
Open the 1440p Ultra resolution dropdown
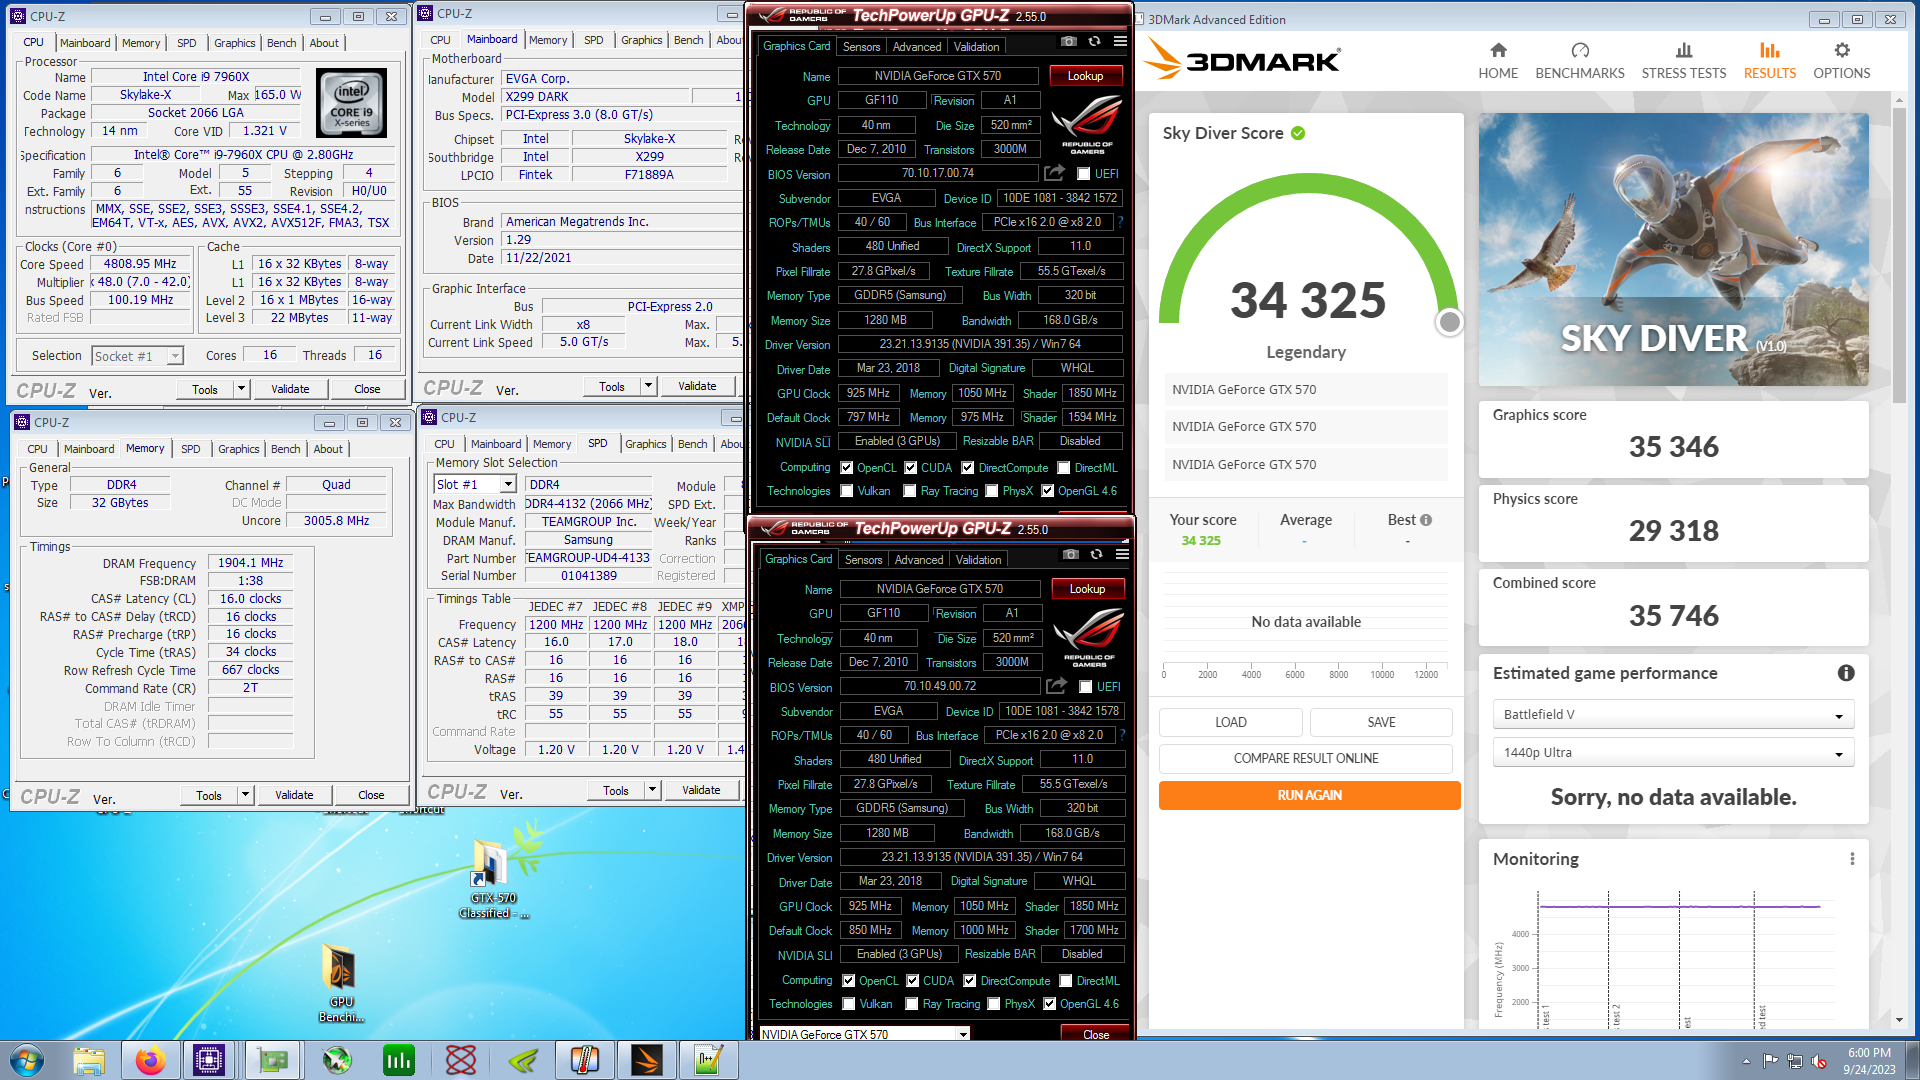point(1674,753)
